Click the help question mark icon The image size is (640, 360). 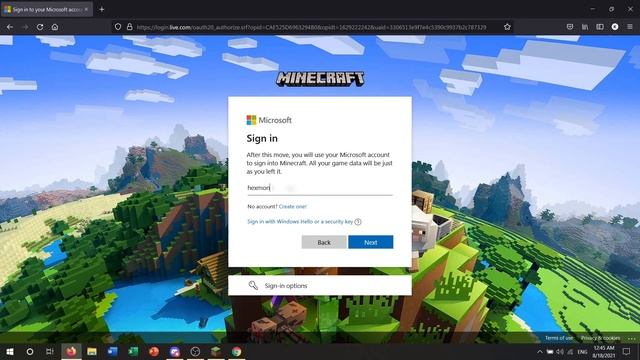pos(358,222)
